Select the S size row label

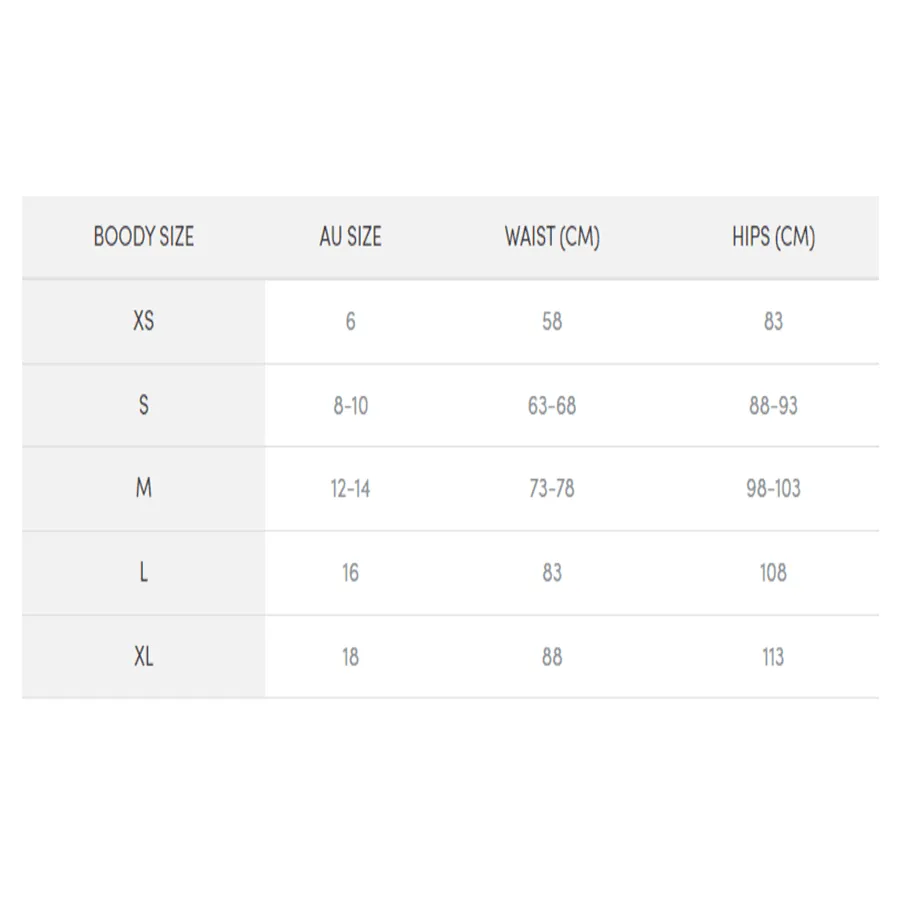(143, 405)
